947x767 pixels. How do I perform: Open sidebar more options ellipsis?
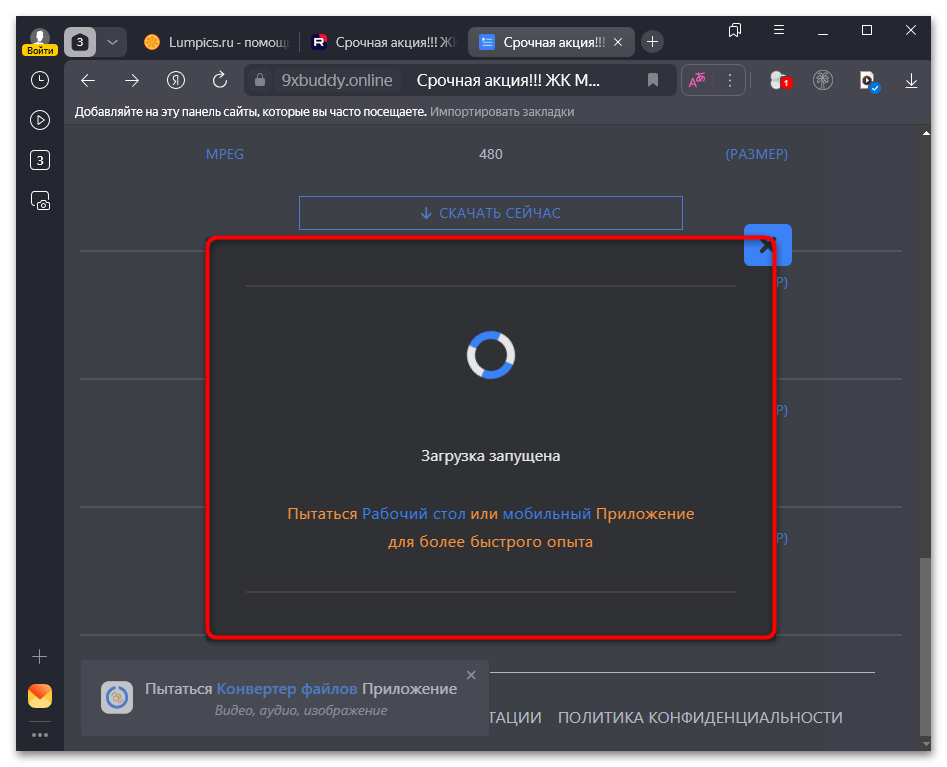tap(40, 735)
